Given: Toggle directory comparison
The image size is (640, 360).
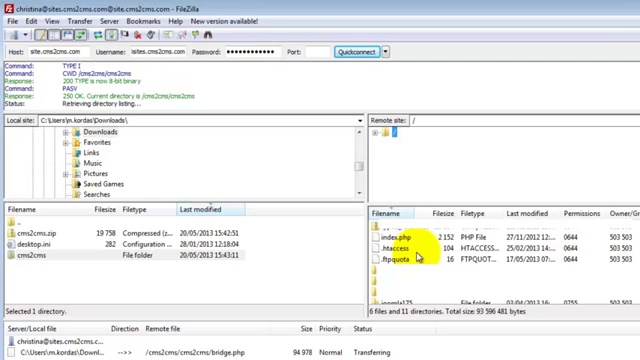Looking at the screenshot, I should pos(182,35).
